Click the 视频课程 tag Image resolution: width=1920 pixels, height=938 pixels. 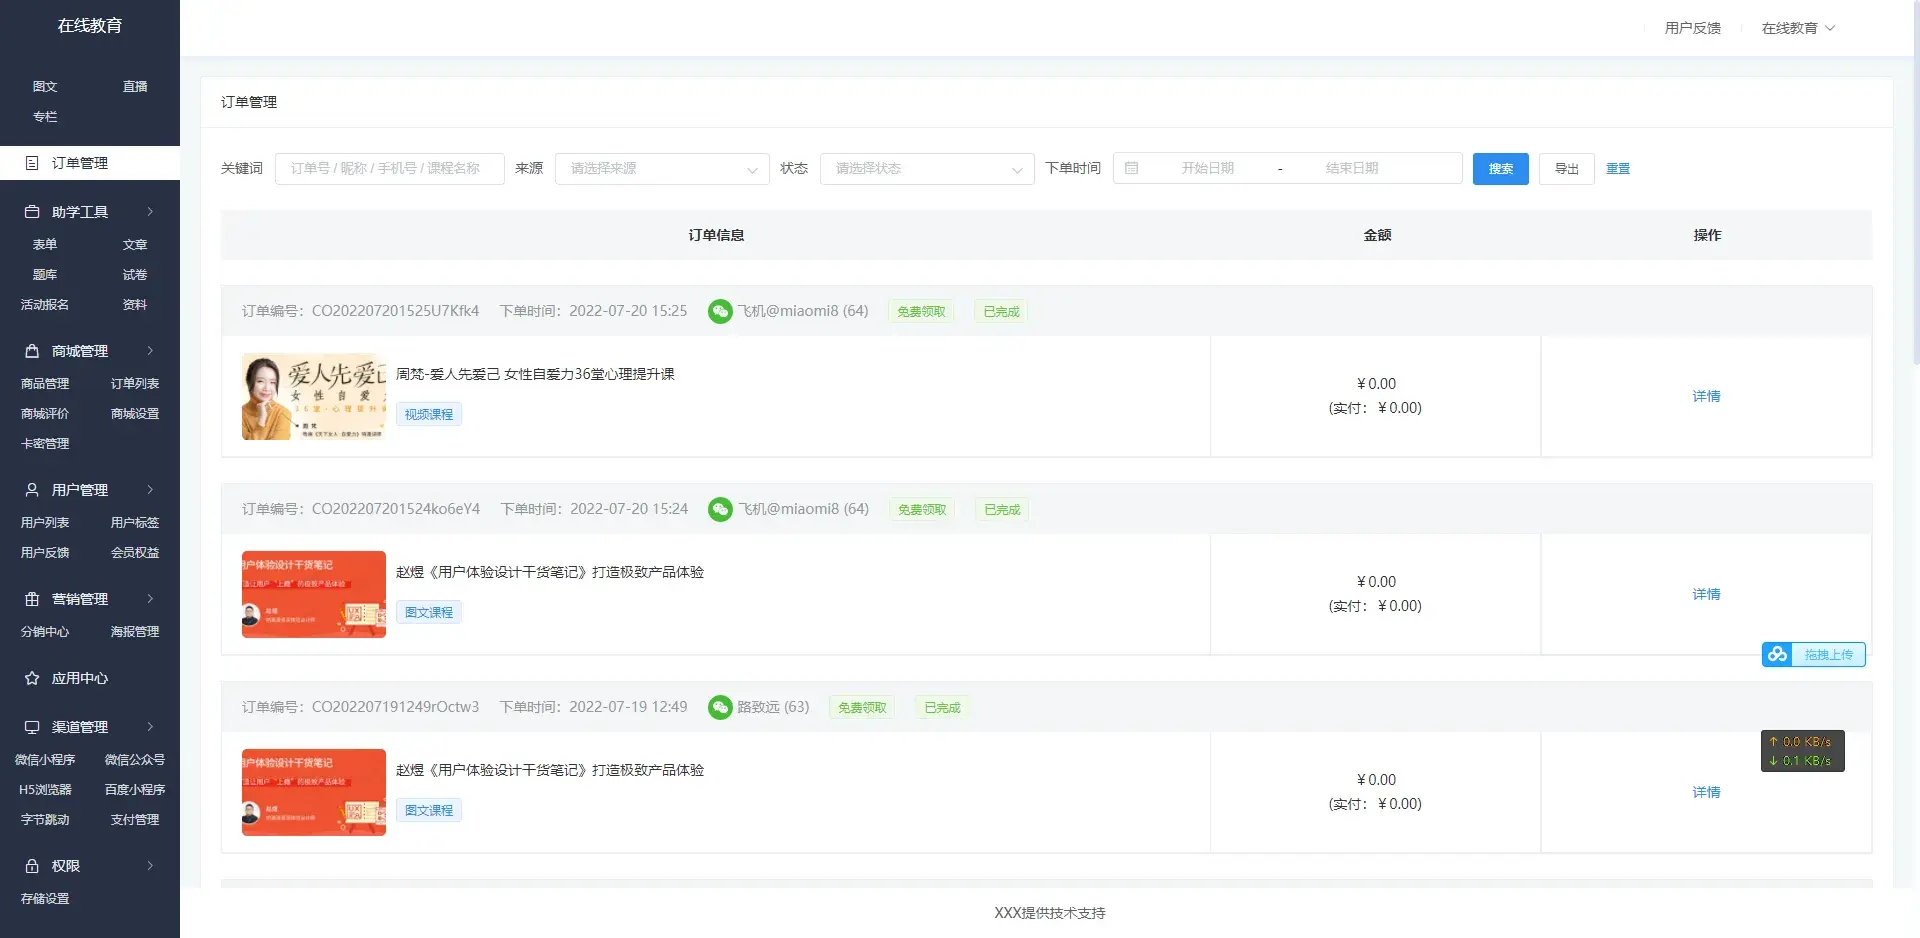[429, 414]
